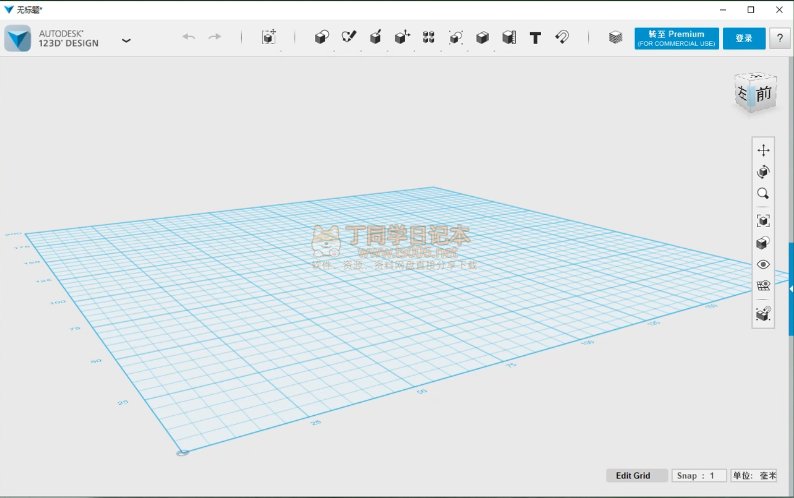Open the 123D Design application menu dropdown
The height and width of the screenshot is (498, 794).
tap(126, 40)
